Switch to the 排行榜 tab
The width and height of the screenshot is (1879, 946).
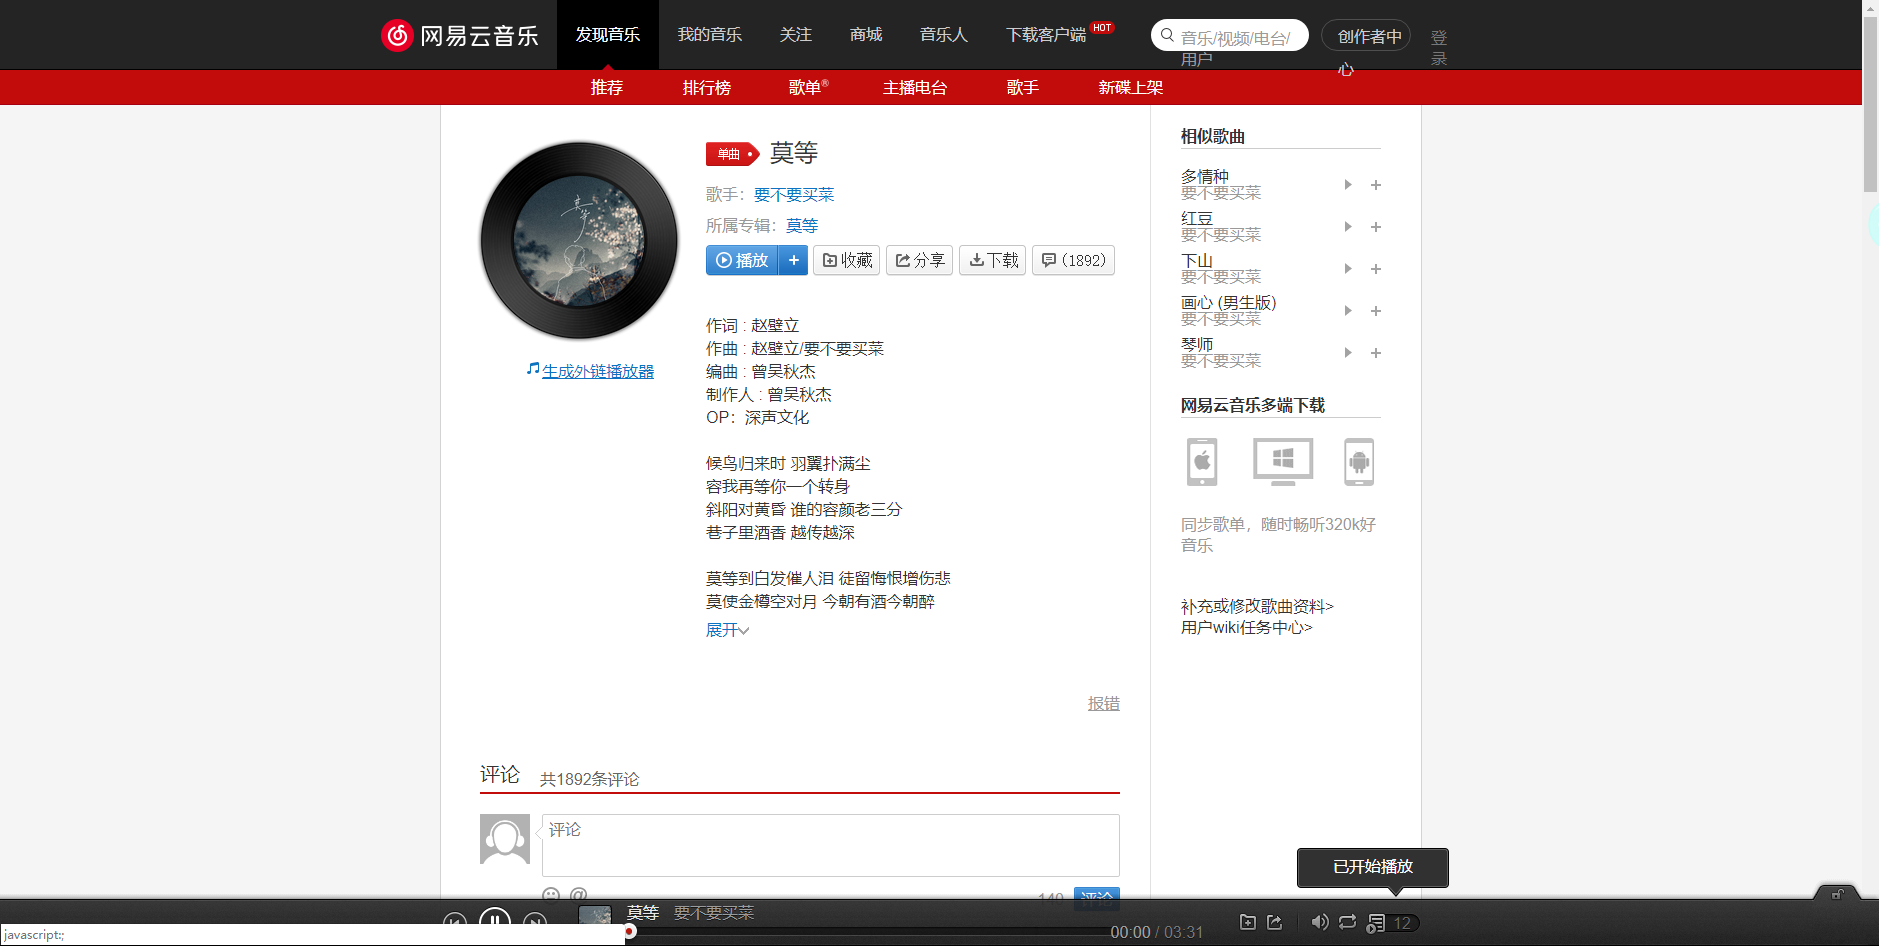point(707,88)
